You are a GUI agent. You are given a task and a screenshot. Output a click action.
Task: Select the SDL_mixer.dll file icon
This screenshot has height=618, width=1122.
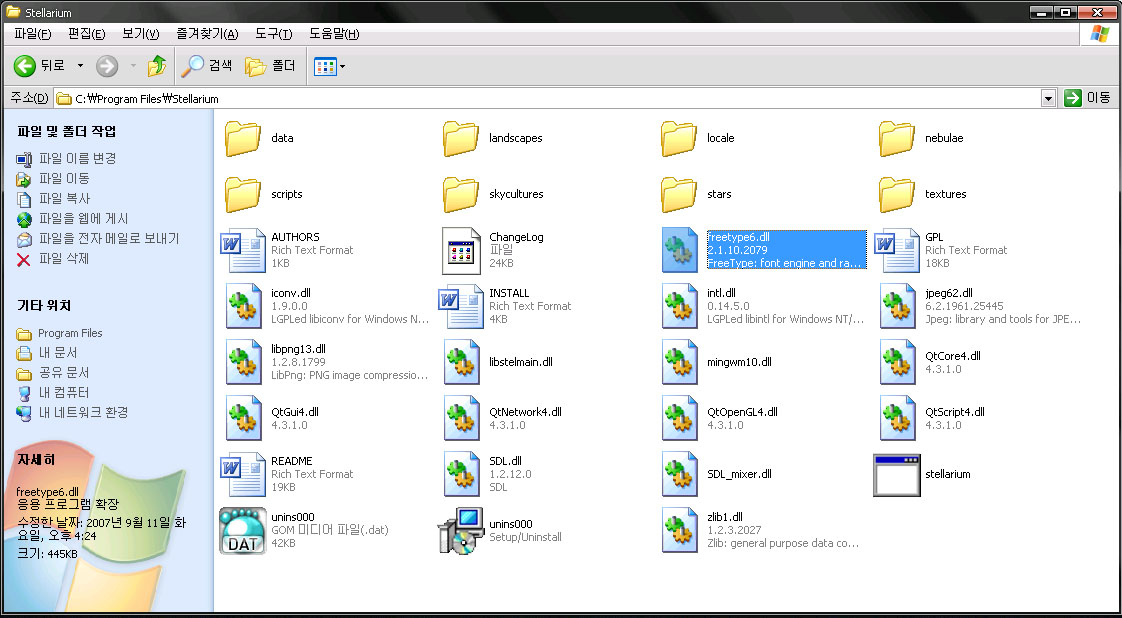(x=679, y=474)
